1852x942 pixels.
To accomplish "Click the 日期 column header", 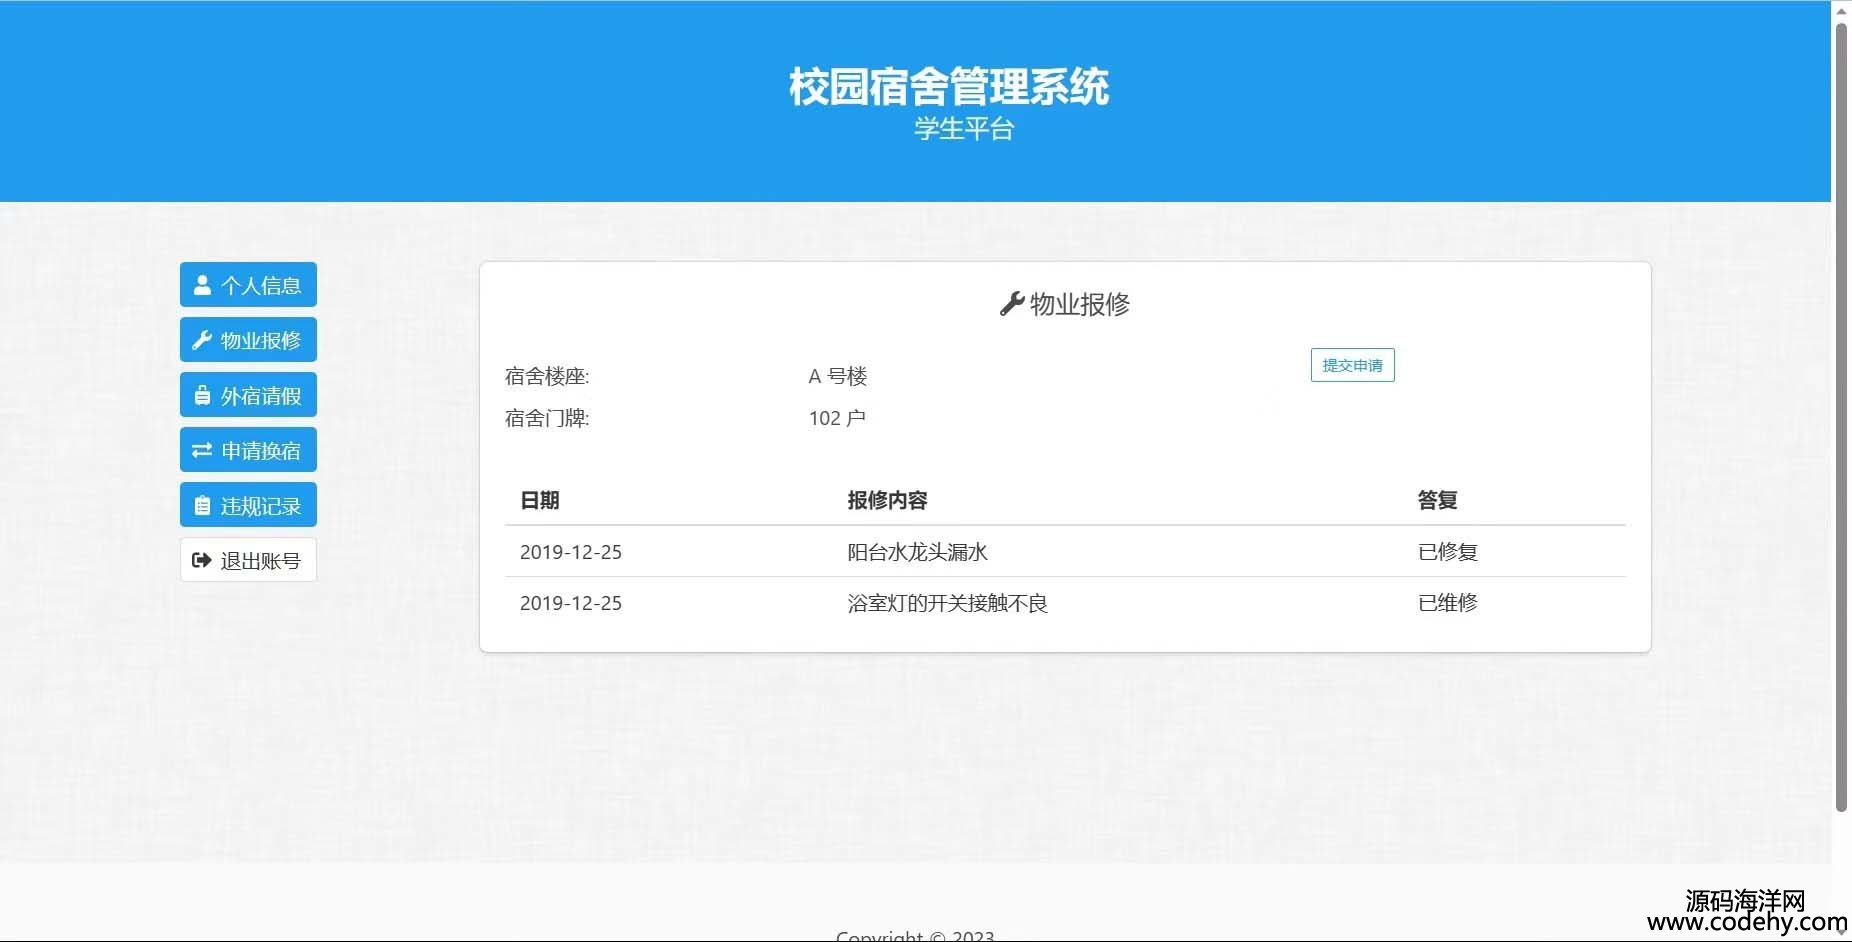I will pyautogui.click(x=540, y=500).
